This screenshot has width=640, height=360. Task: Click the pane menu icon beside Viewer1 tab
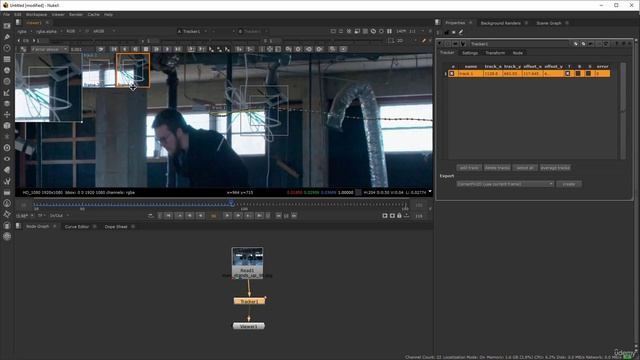[x=18, y=23]
